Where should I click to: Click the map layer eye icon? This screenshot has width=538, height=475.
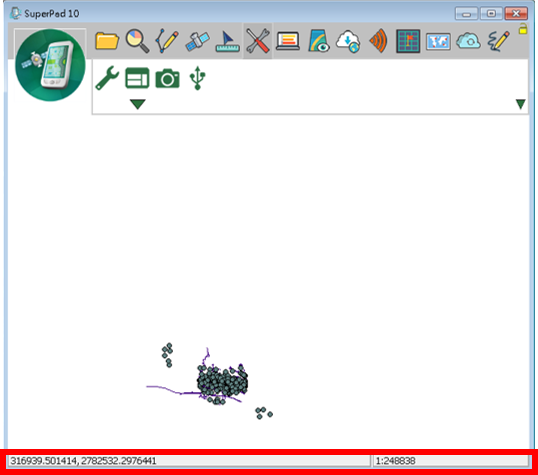click(x=318, y=41)
